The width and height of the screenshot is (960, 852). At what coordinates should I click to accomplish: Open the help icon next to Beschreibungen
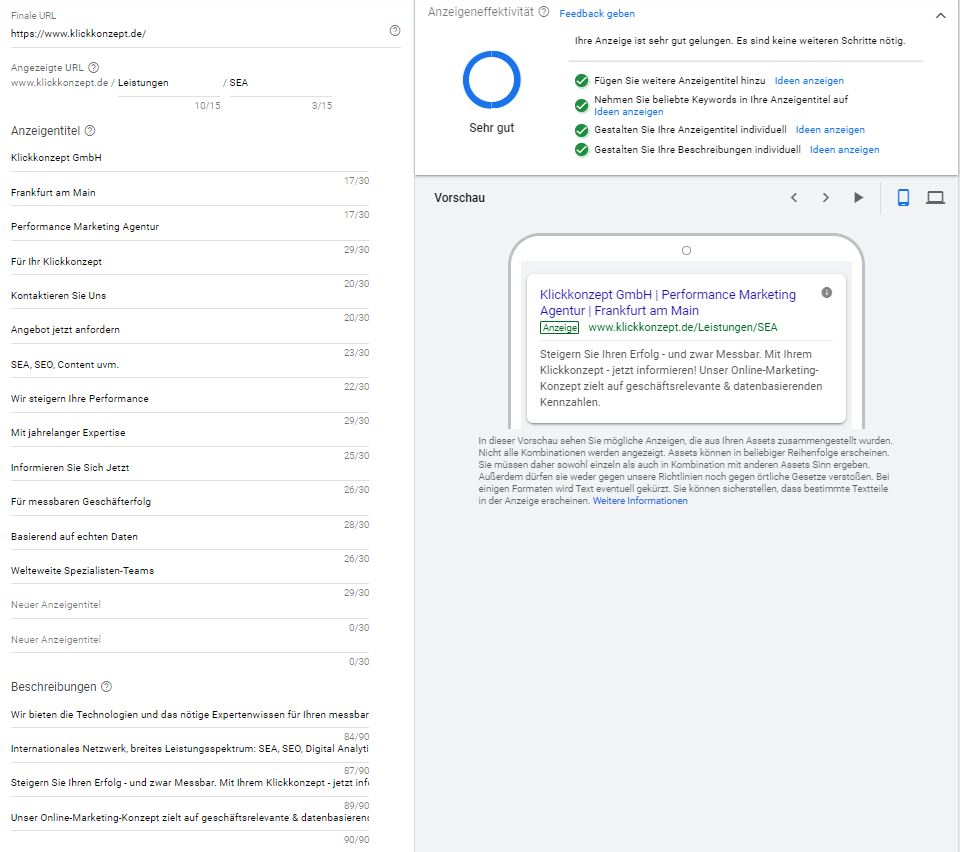click(107, 687)
